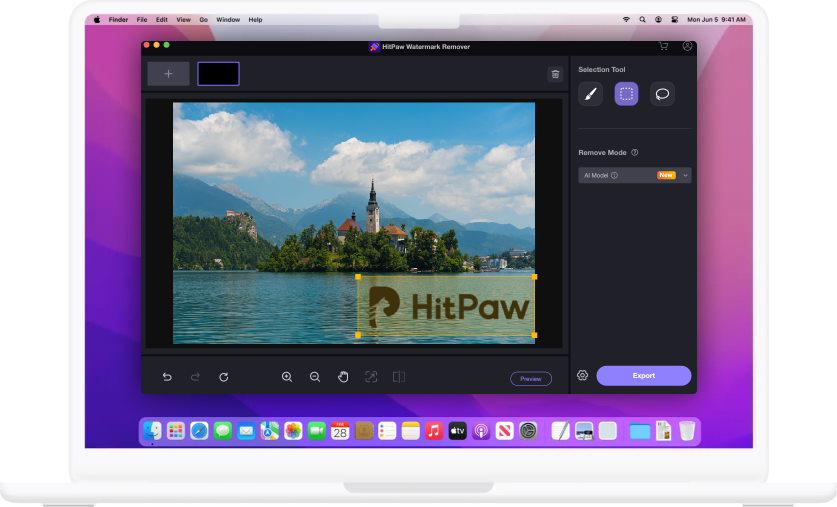Click the Export button
Screen dimensions: 837x507
(644, 376)
